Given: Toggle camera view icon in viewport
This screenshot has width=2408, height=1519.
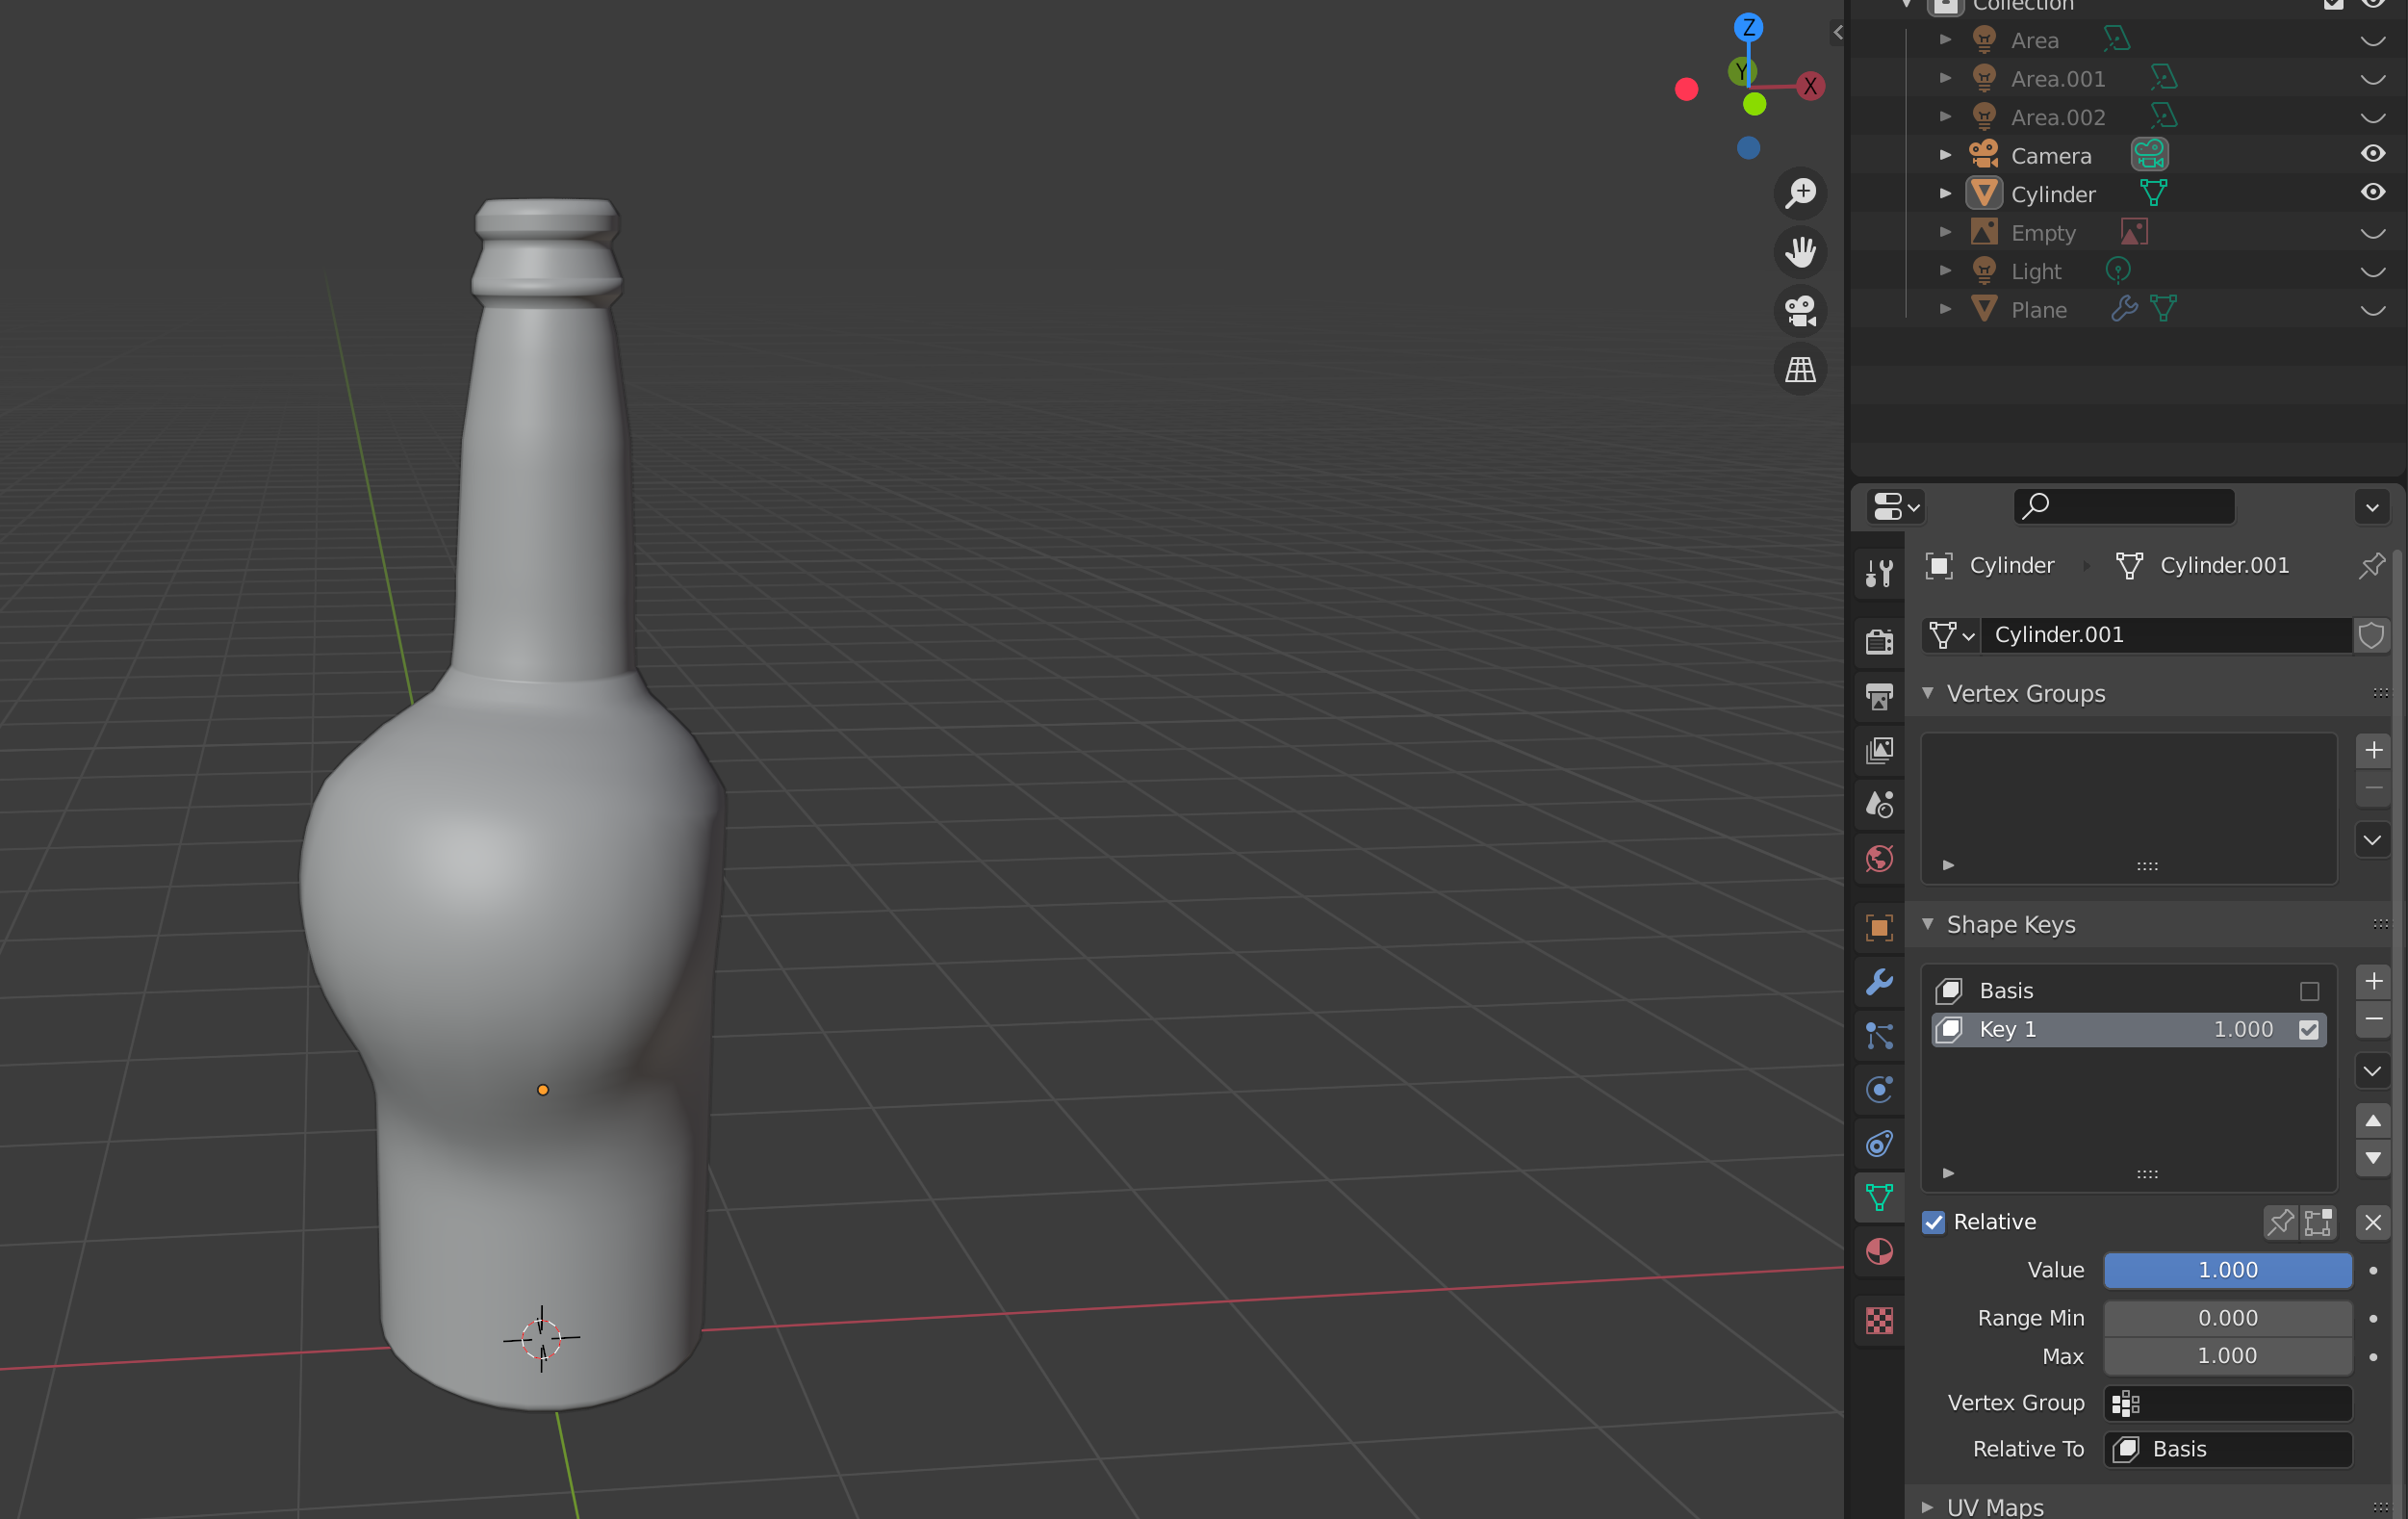Looking at the screenshot, I should (1801, 311).
